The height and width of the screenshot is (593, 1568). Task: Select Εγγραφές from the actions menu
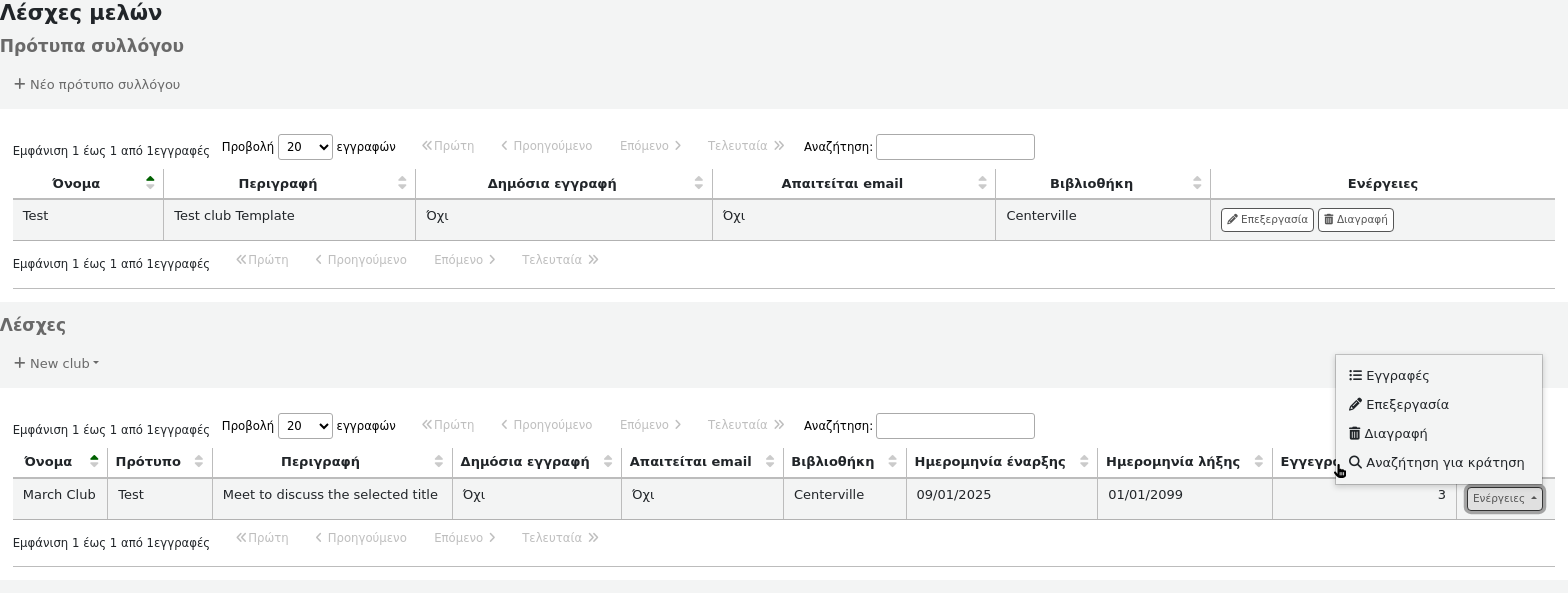coord(1397,376)
